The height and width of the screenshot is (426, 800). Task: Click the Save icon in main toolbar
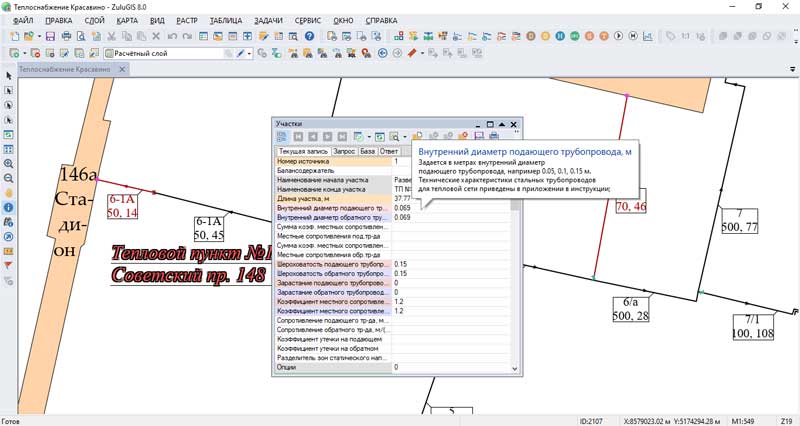coord(48,36)
